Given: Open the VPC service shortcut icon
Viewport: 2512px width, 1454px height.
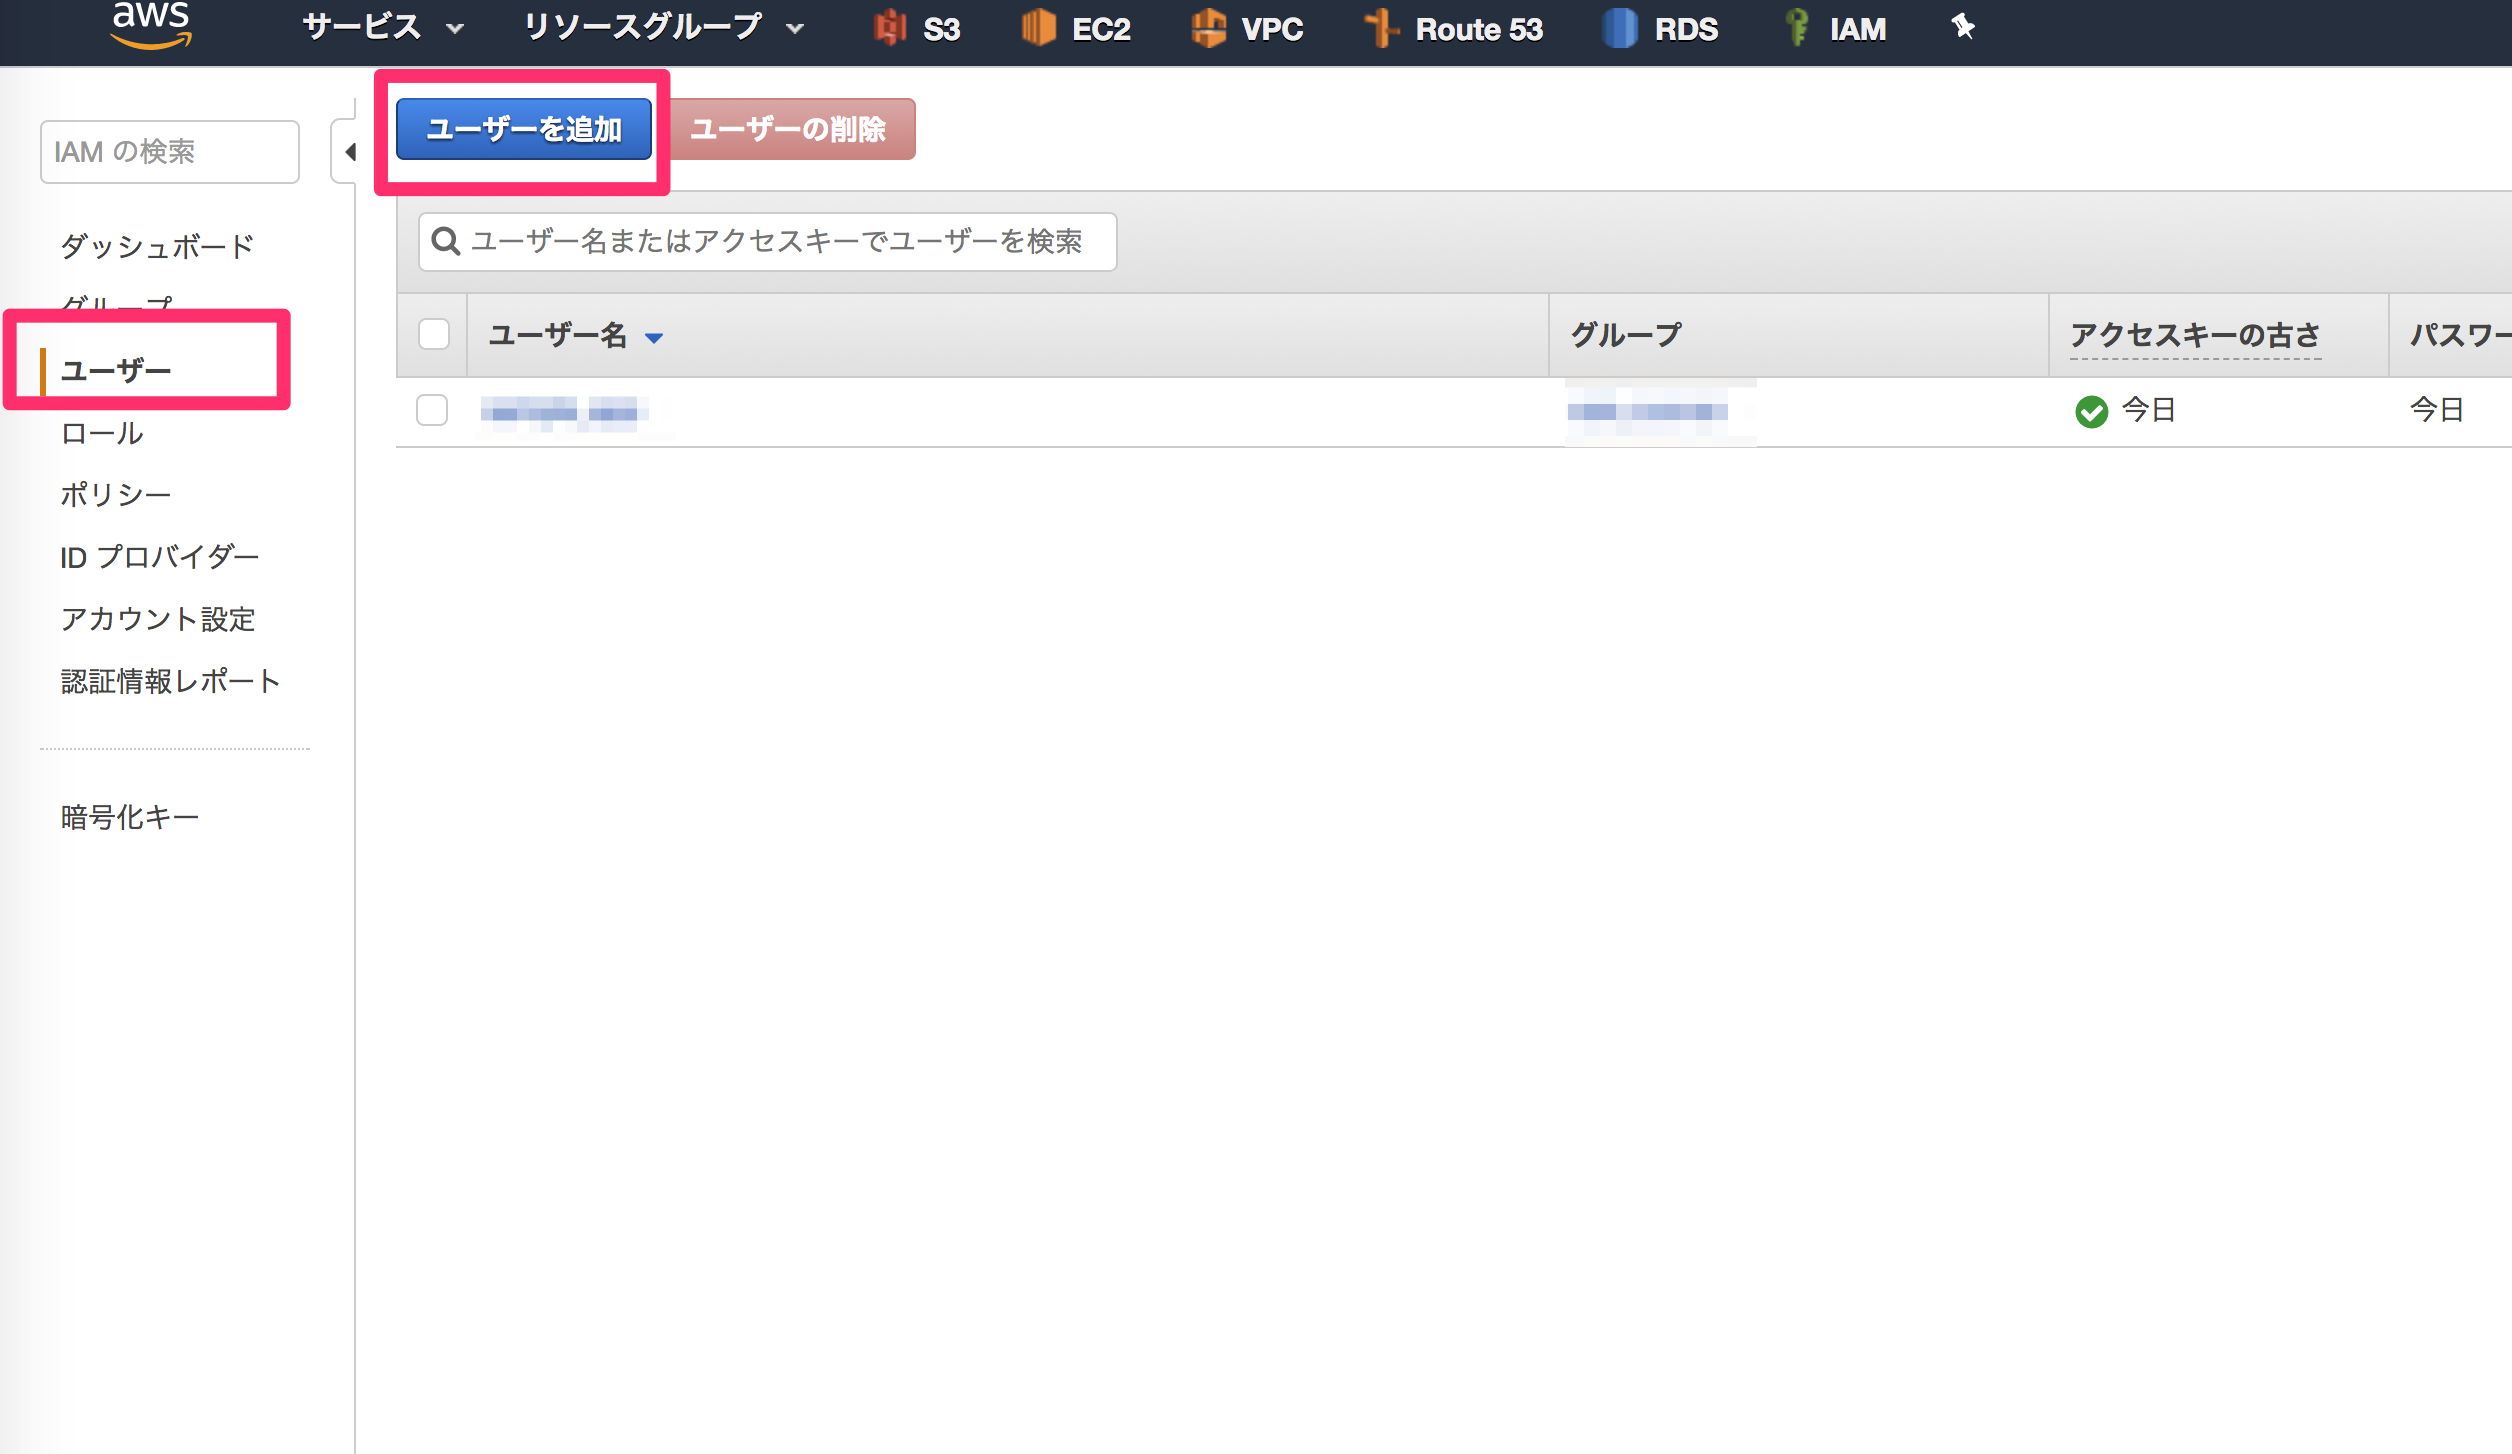Looking at the screenshot, I should [1209, 28].
